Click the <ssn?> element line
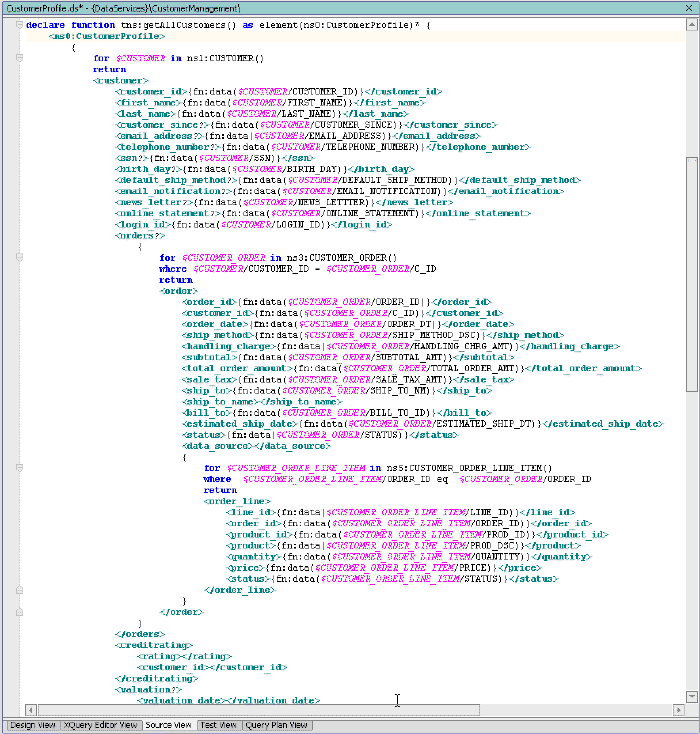The width and height of the screenshot is (700, 734). coord(215,158)
